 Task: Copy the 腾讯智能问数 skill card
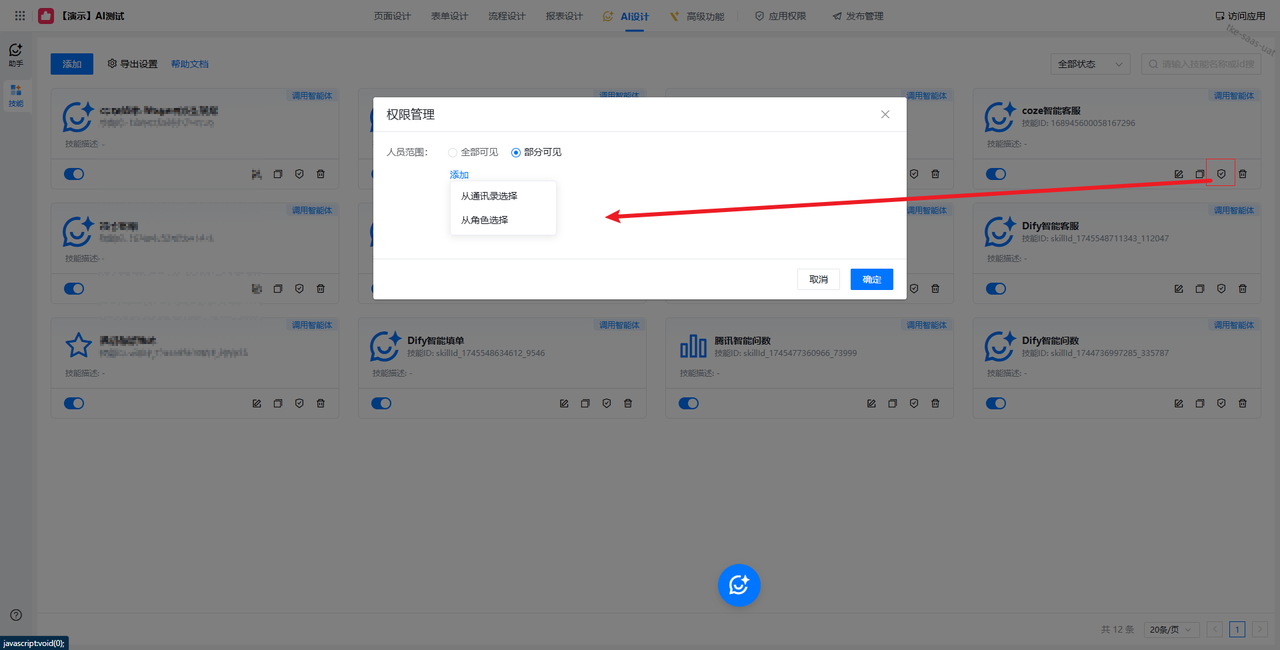pyautogui.click(x=893, y=403)
